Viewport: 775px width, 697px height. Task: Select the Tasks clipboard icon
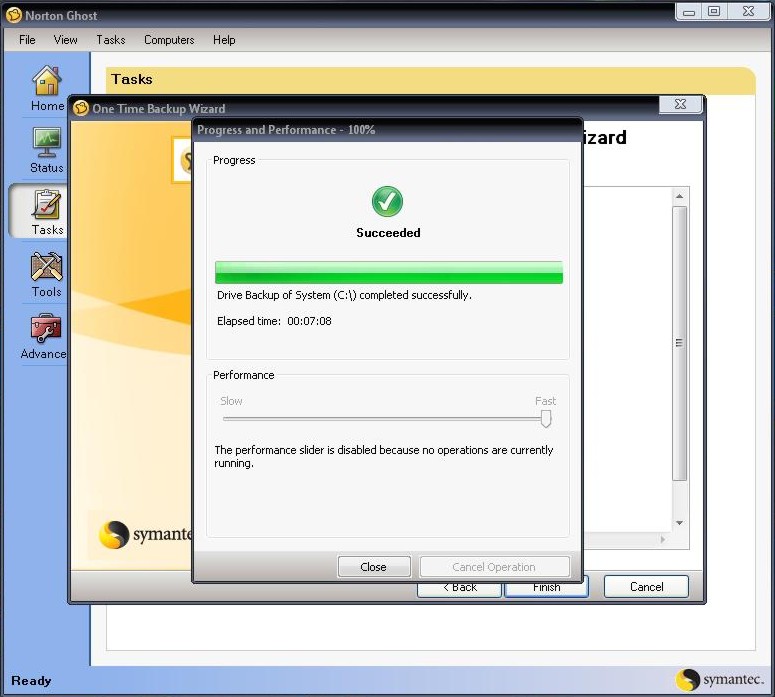pos(46,204)
